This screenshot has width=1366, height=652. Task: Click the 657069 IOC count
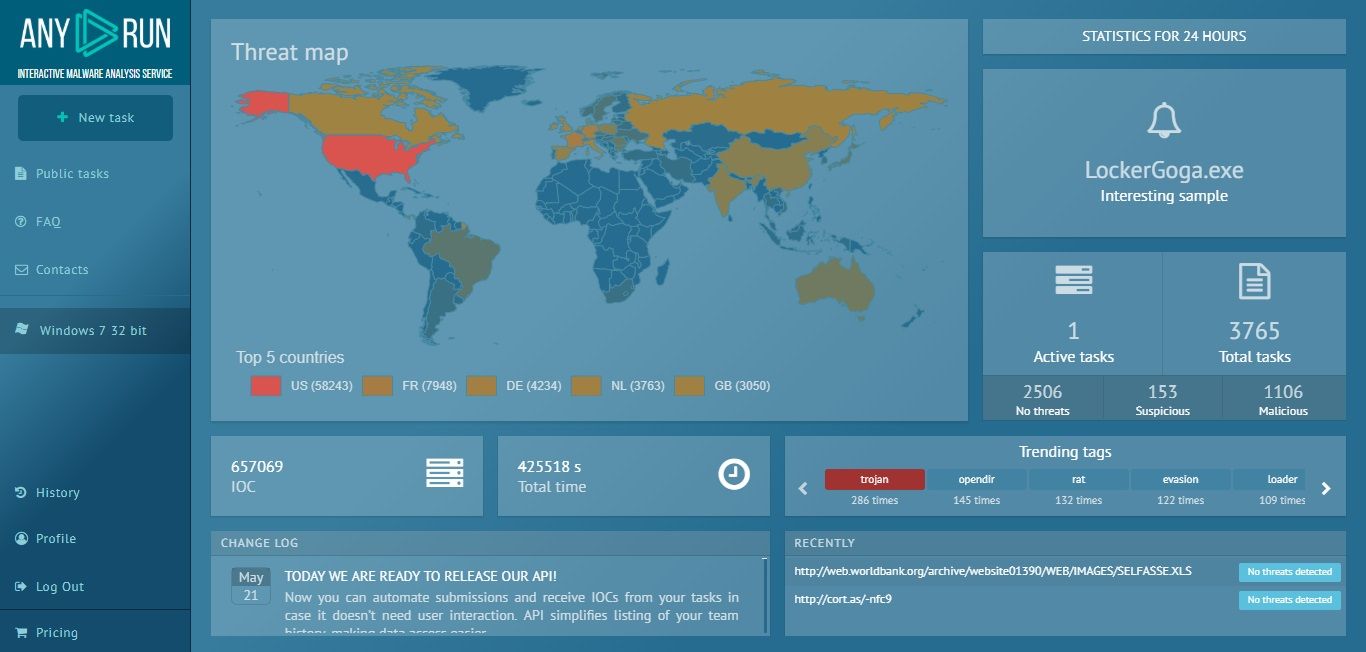pyautogui.click(x=257, y=467)
